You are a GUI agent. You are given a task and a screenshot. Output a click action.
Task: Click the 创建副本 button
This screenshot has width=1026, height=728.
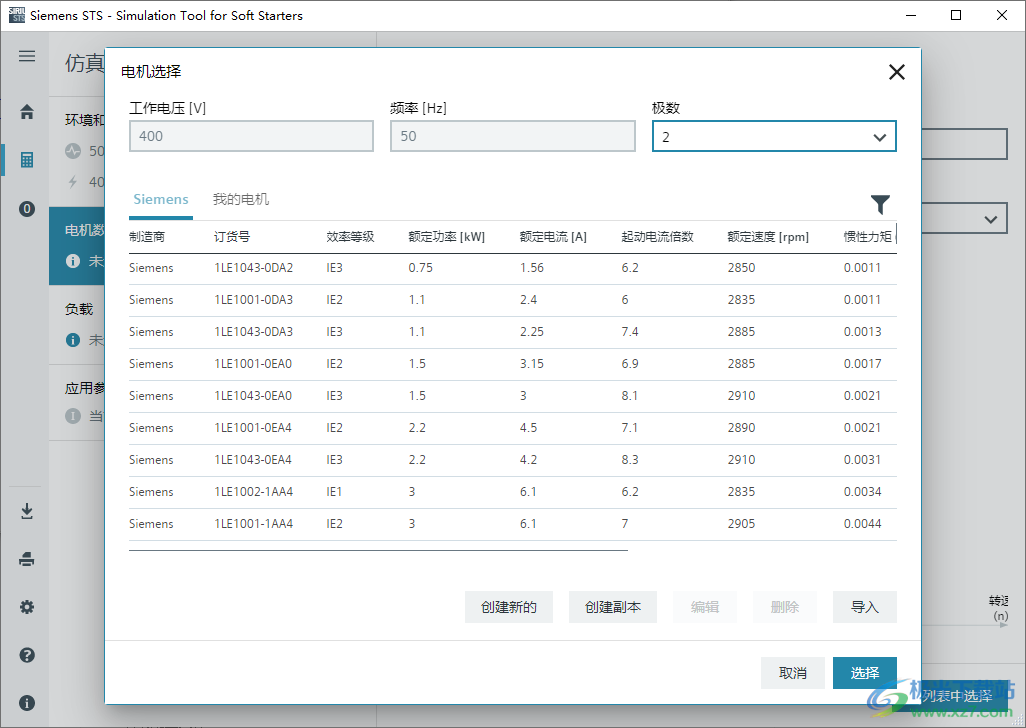tap(612, 607)
